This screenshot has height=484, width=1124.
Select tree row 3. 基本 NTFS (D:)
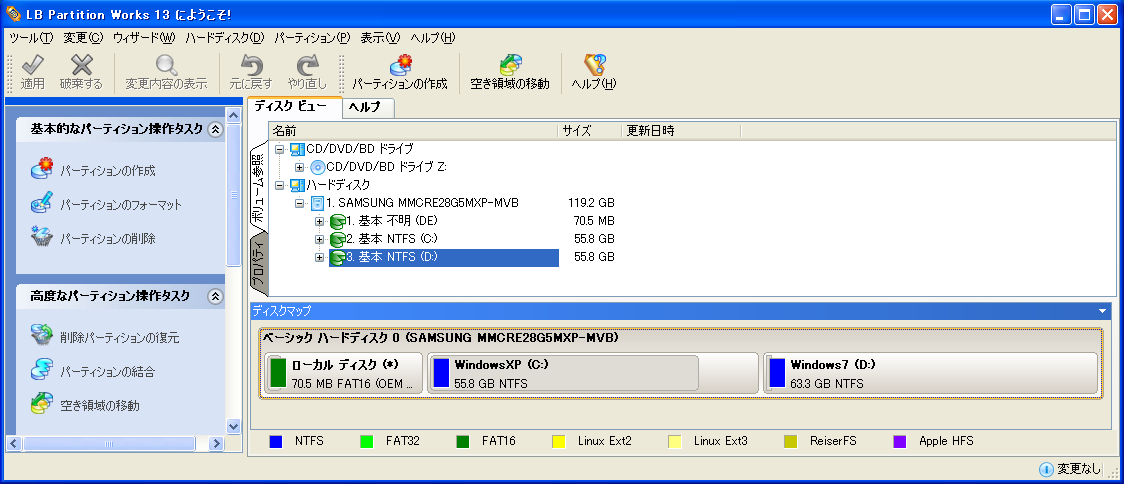tap(444, 257)
